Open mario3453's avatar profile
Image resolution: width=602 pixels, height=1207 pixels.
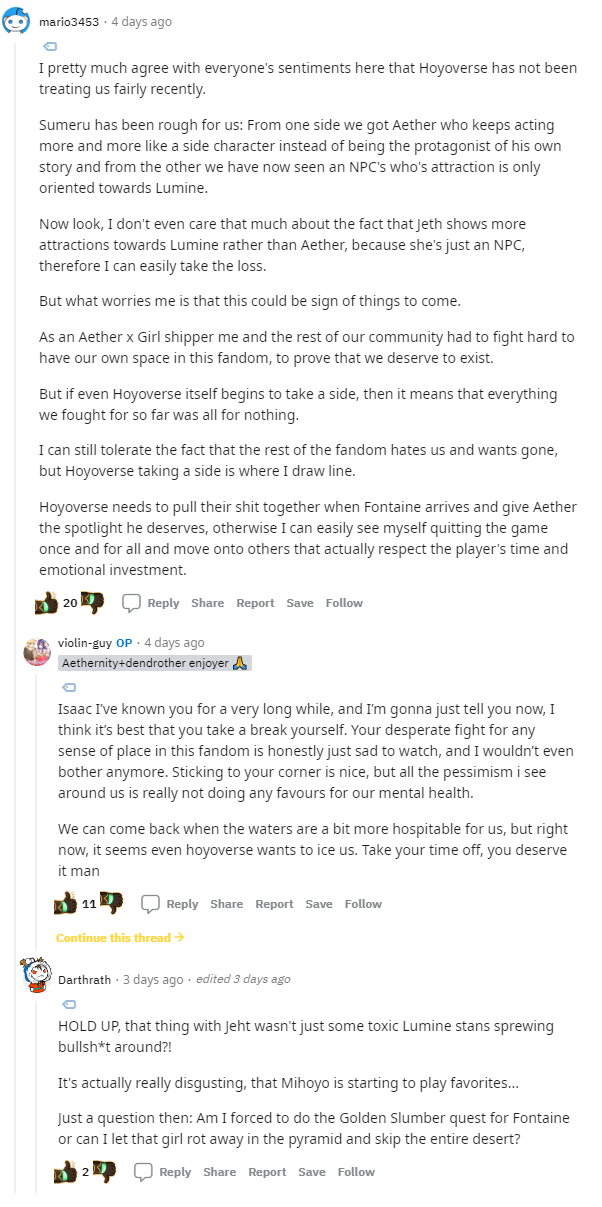(15, 21)
